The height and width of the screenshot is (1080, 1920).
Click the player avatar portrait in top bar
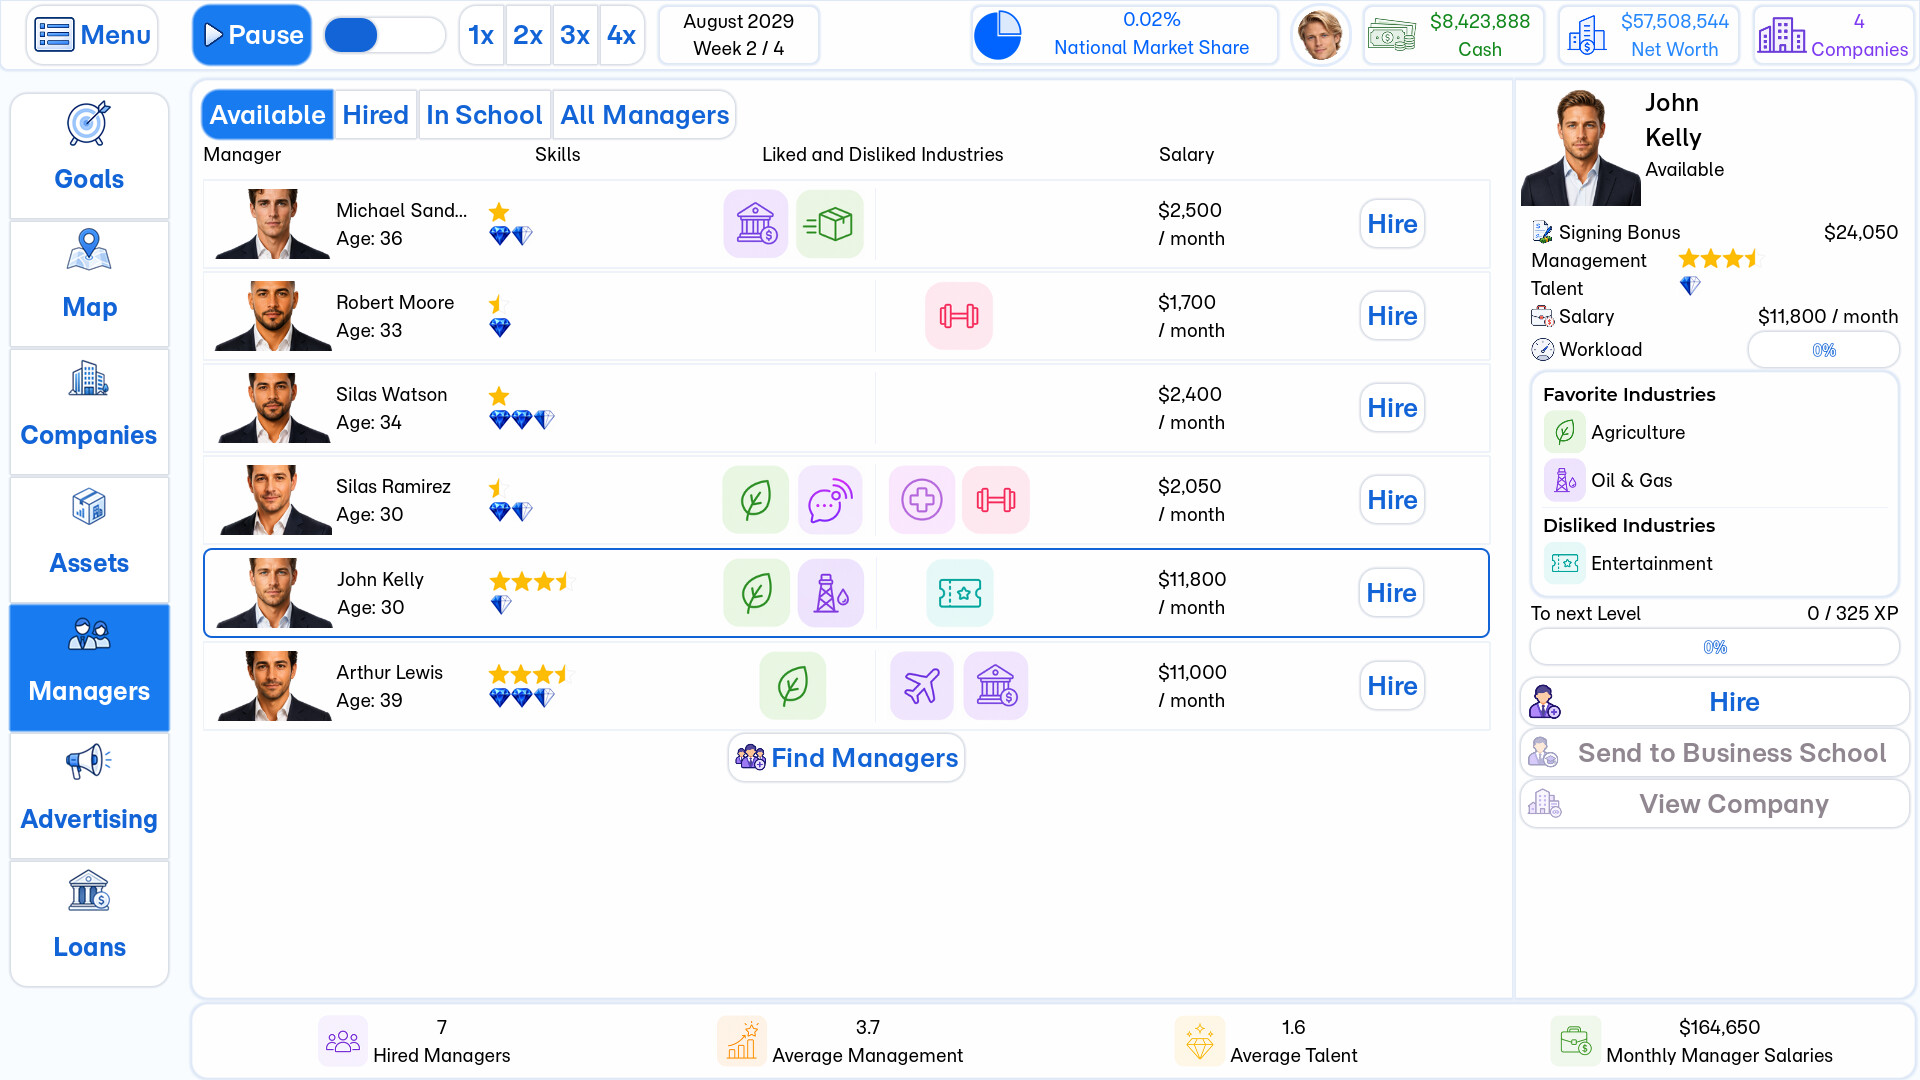pos(1320,35)
